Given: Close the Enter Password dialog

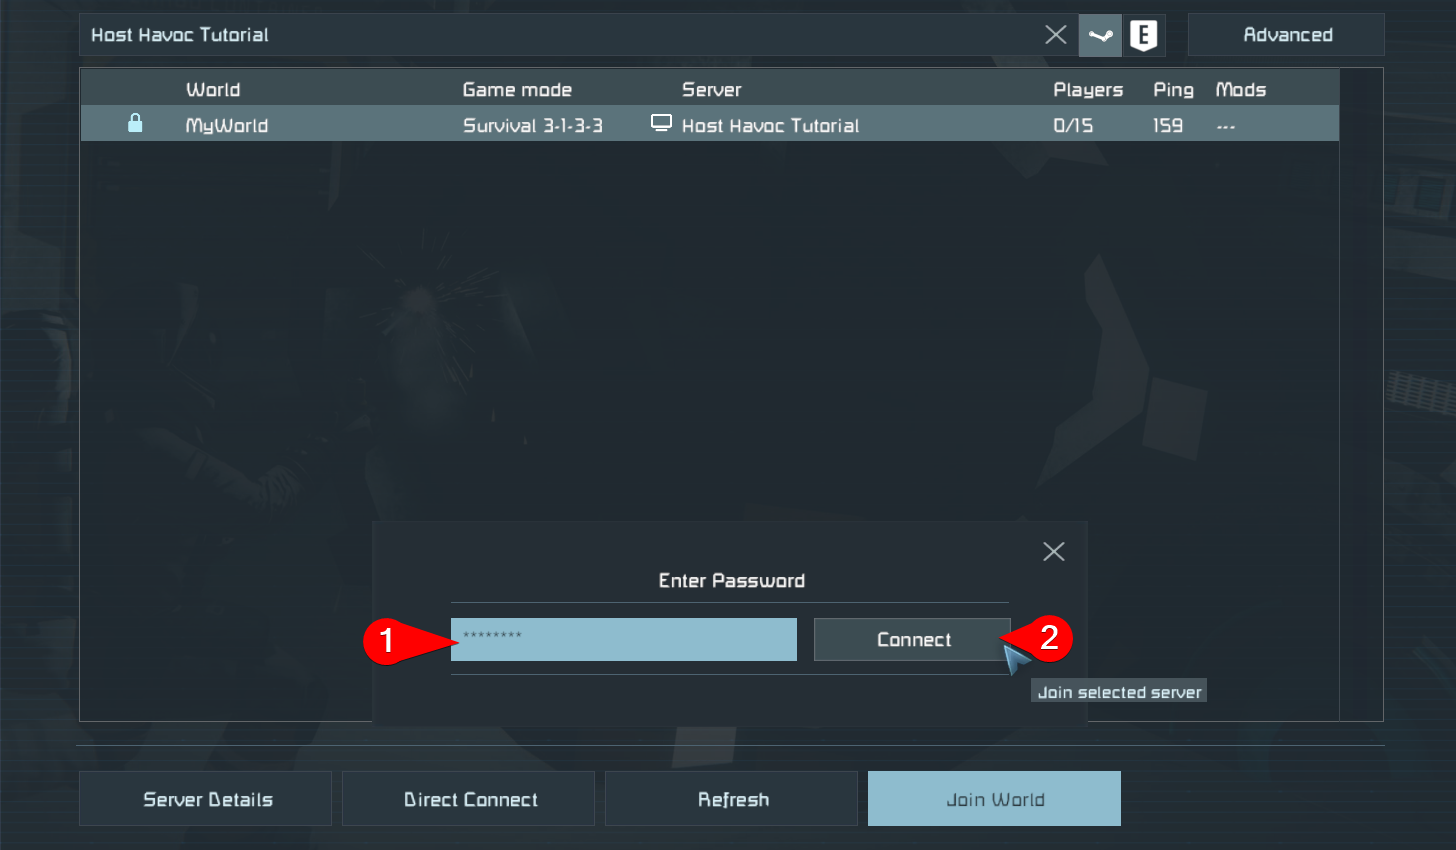Looking at the screenshot, I should pyautogui.click(x=1054, y=551).
